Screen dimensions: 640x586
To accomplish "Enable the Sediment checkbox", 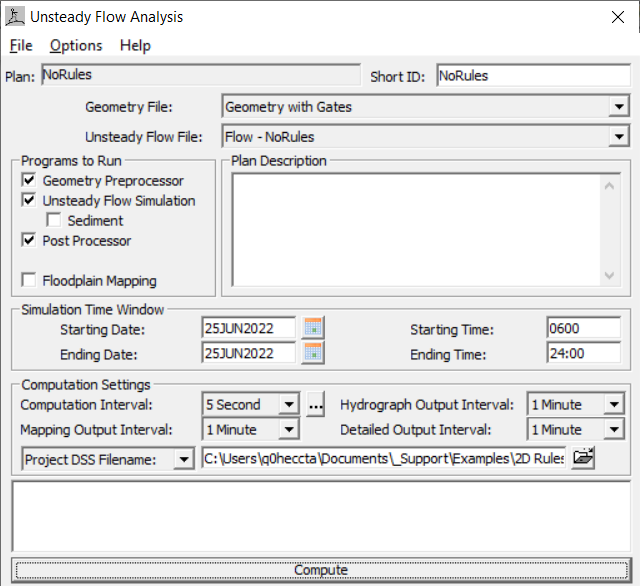I will click(x=53, y=221).
